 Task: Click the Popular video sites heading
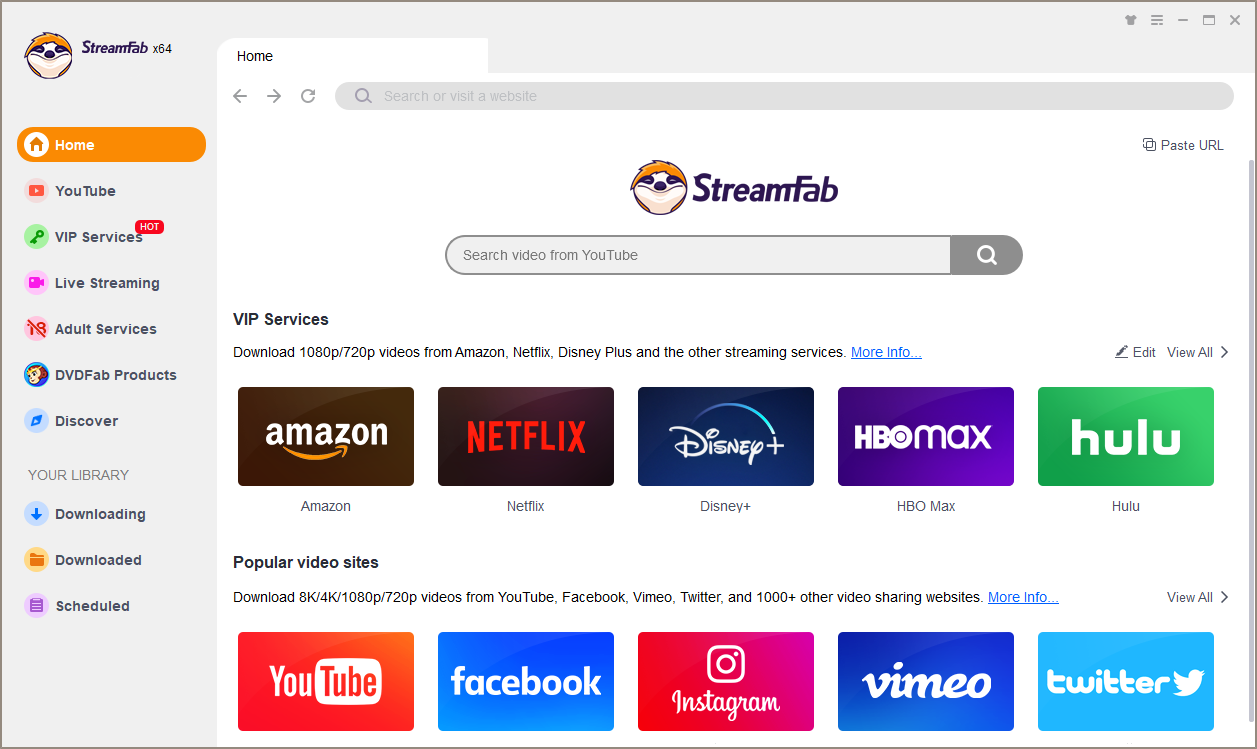click(x=306, y=562)
